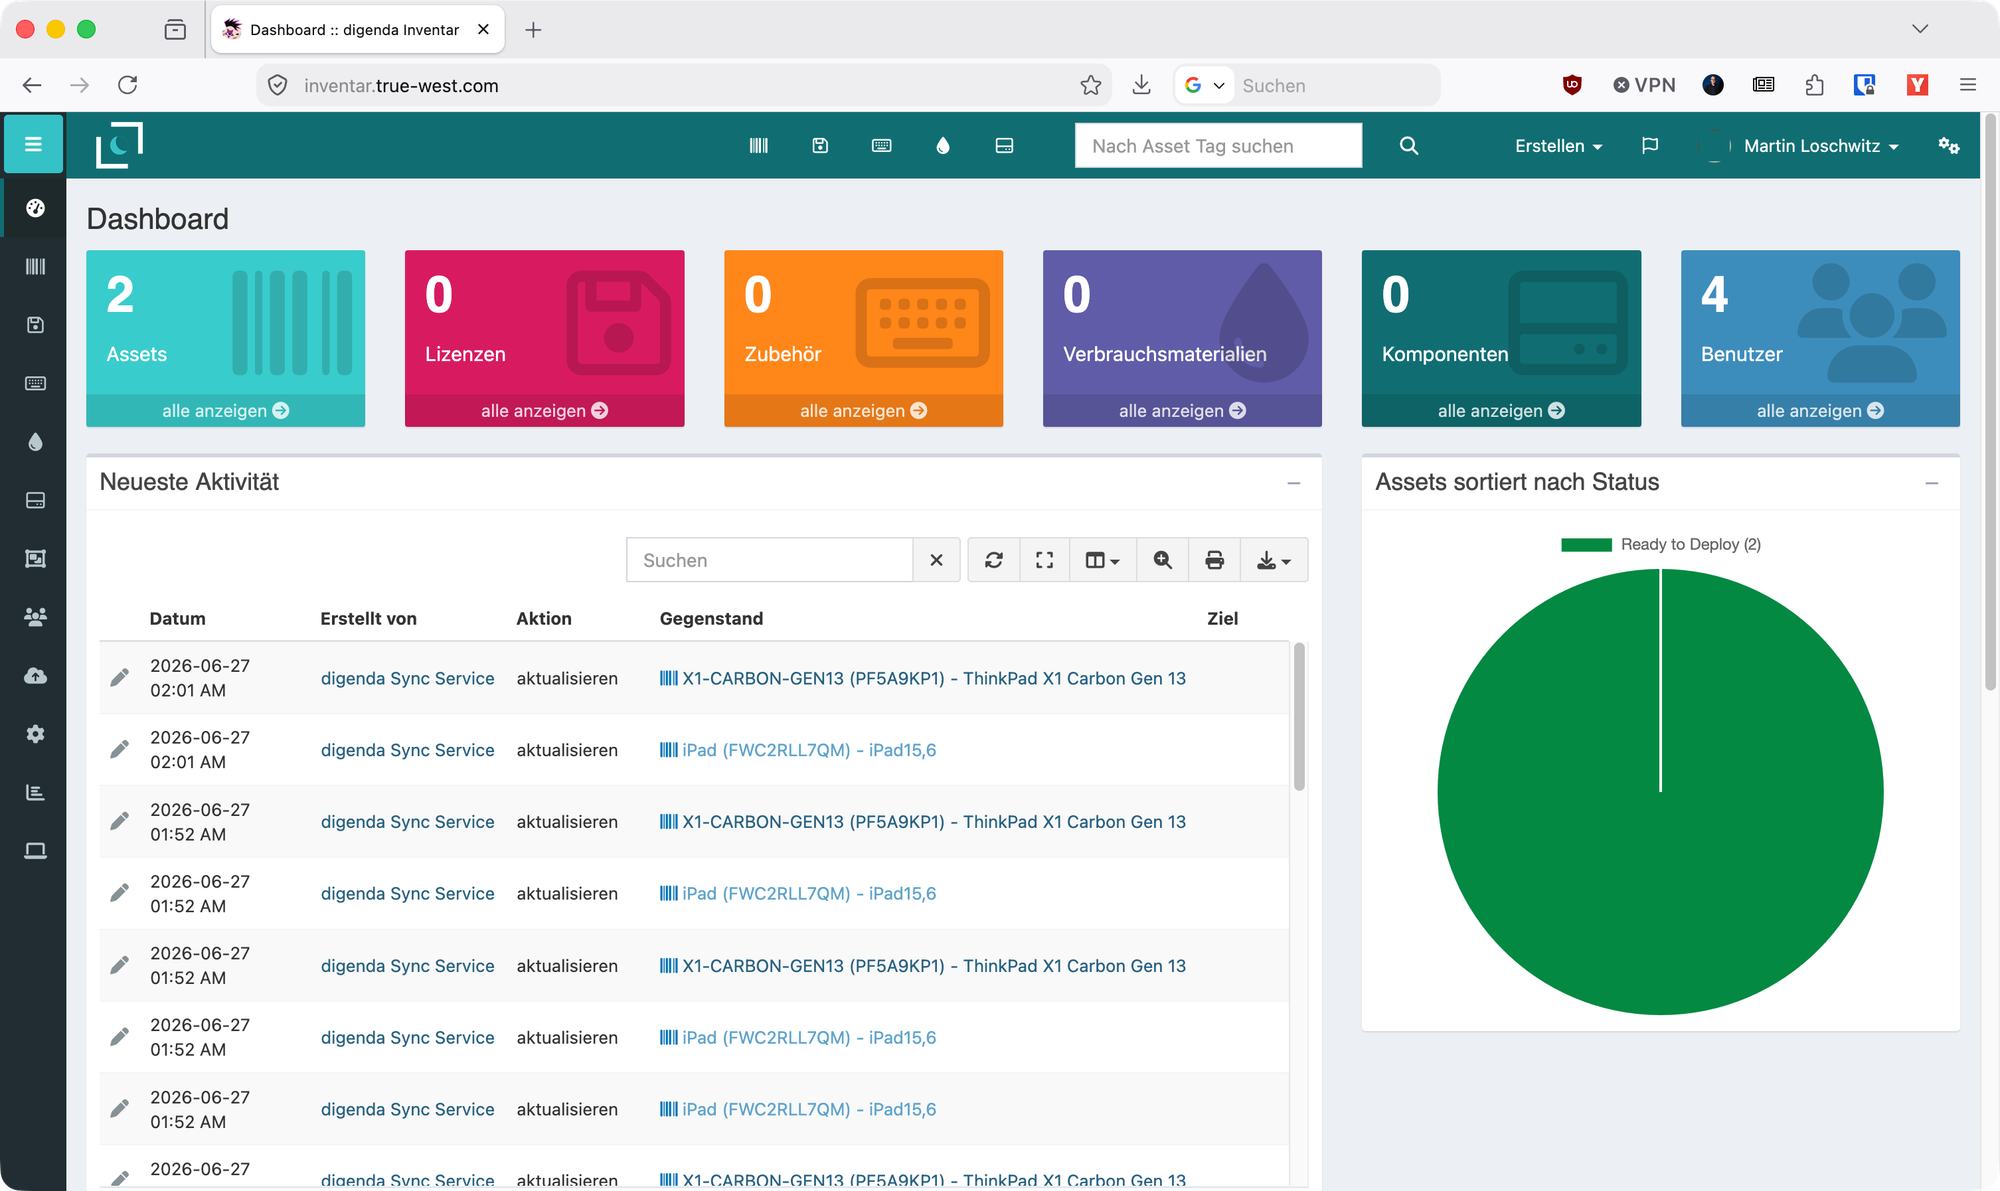Viewport: 2000px width, 1191px height.
Task: Open Requestable laptop icon in sidebar
Action: 35,851
